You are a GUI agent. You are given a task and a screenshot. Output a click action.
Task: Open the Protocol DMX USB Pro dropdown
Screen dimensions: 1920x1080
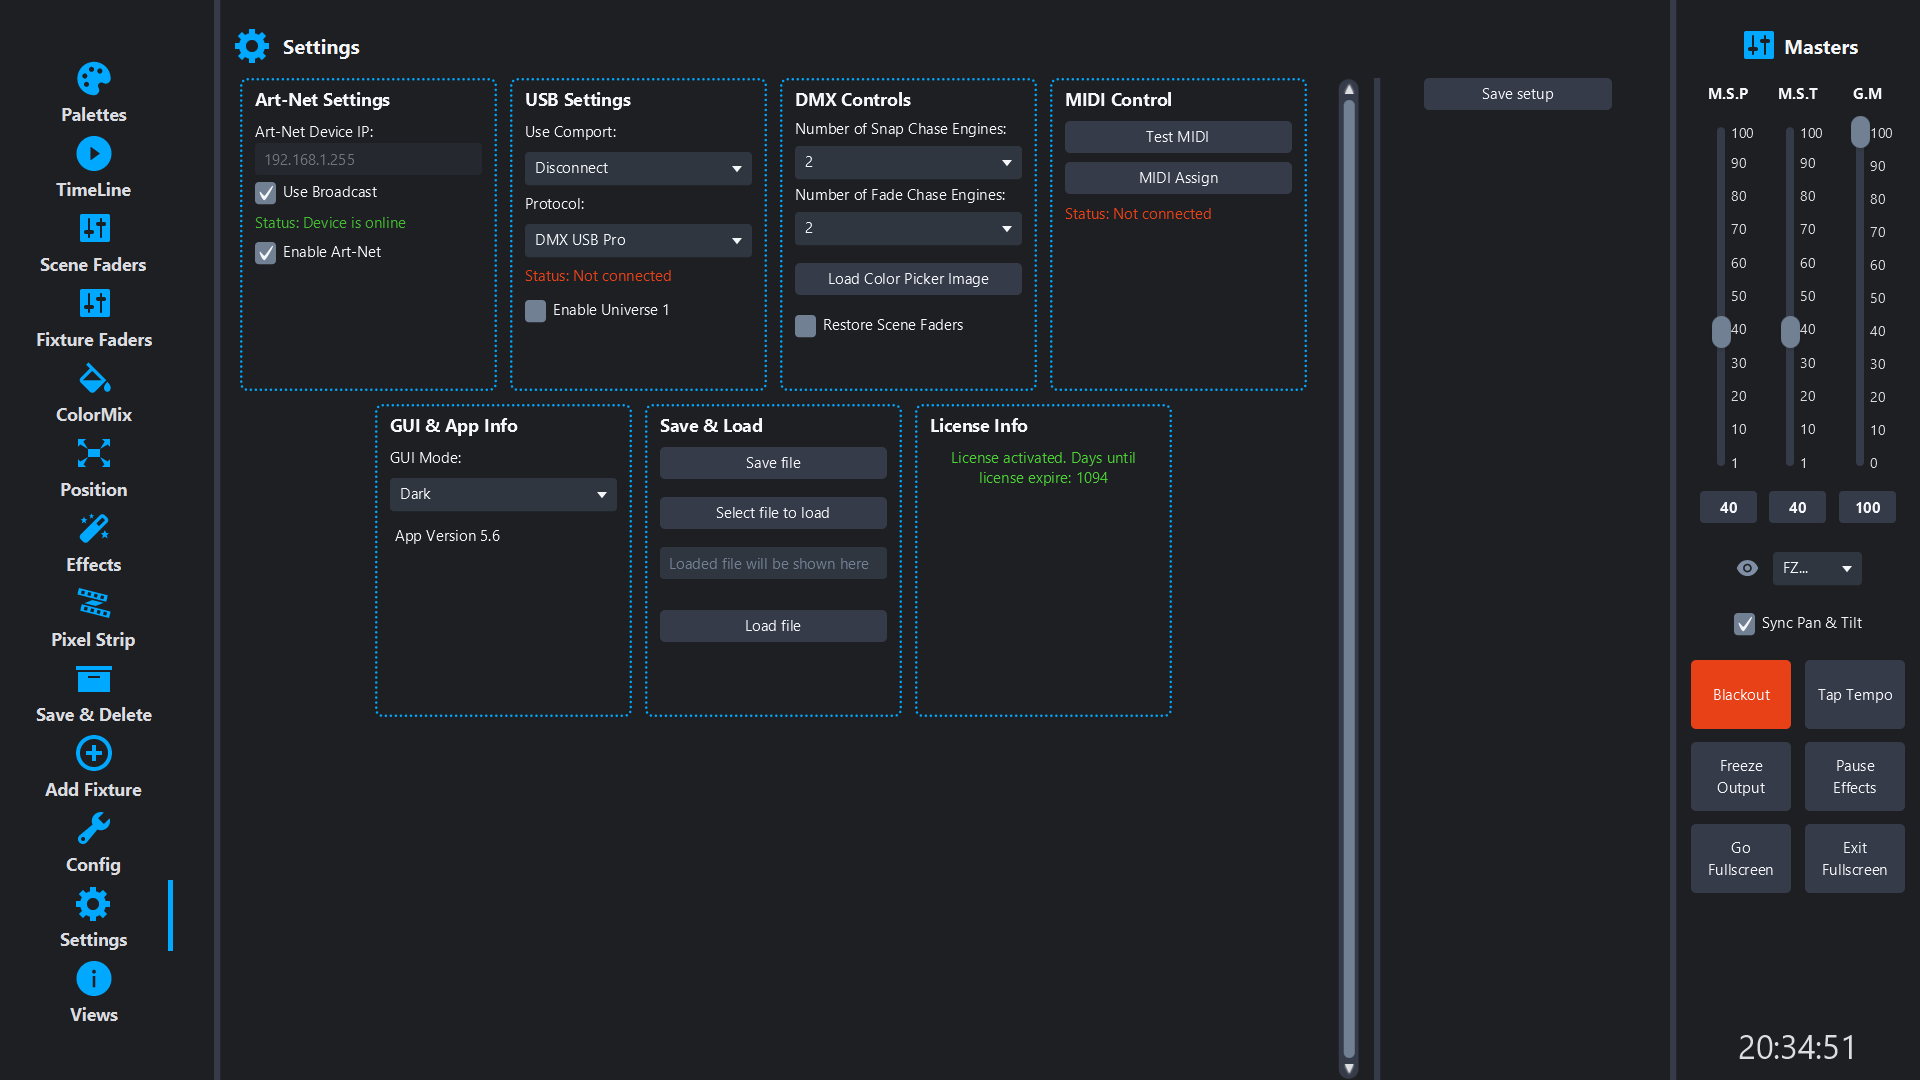(638, 240)
